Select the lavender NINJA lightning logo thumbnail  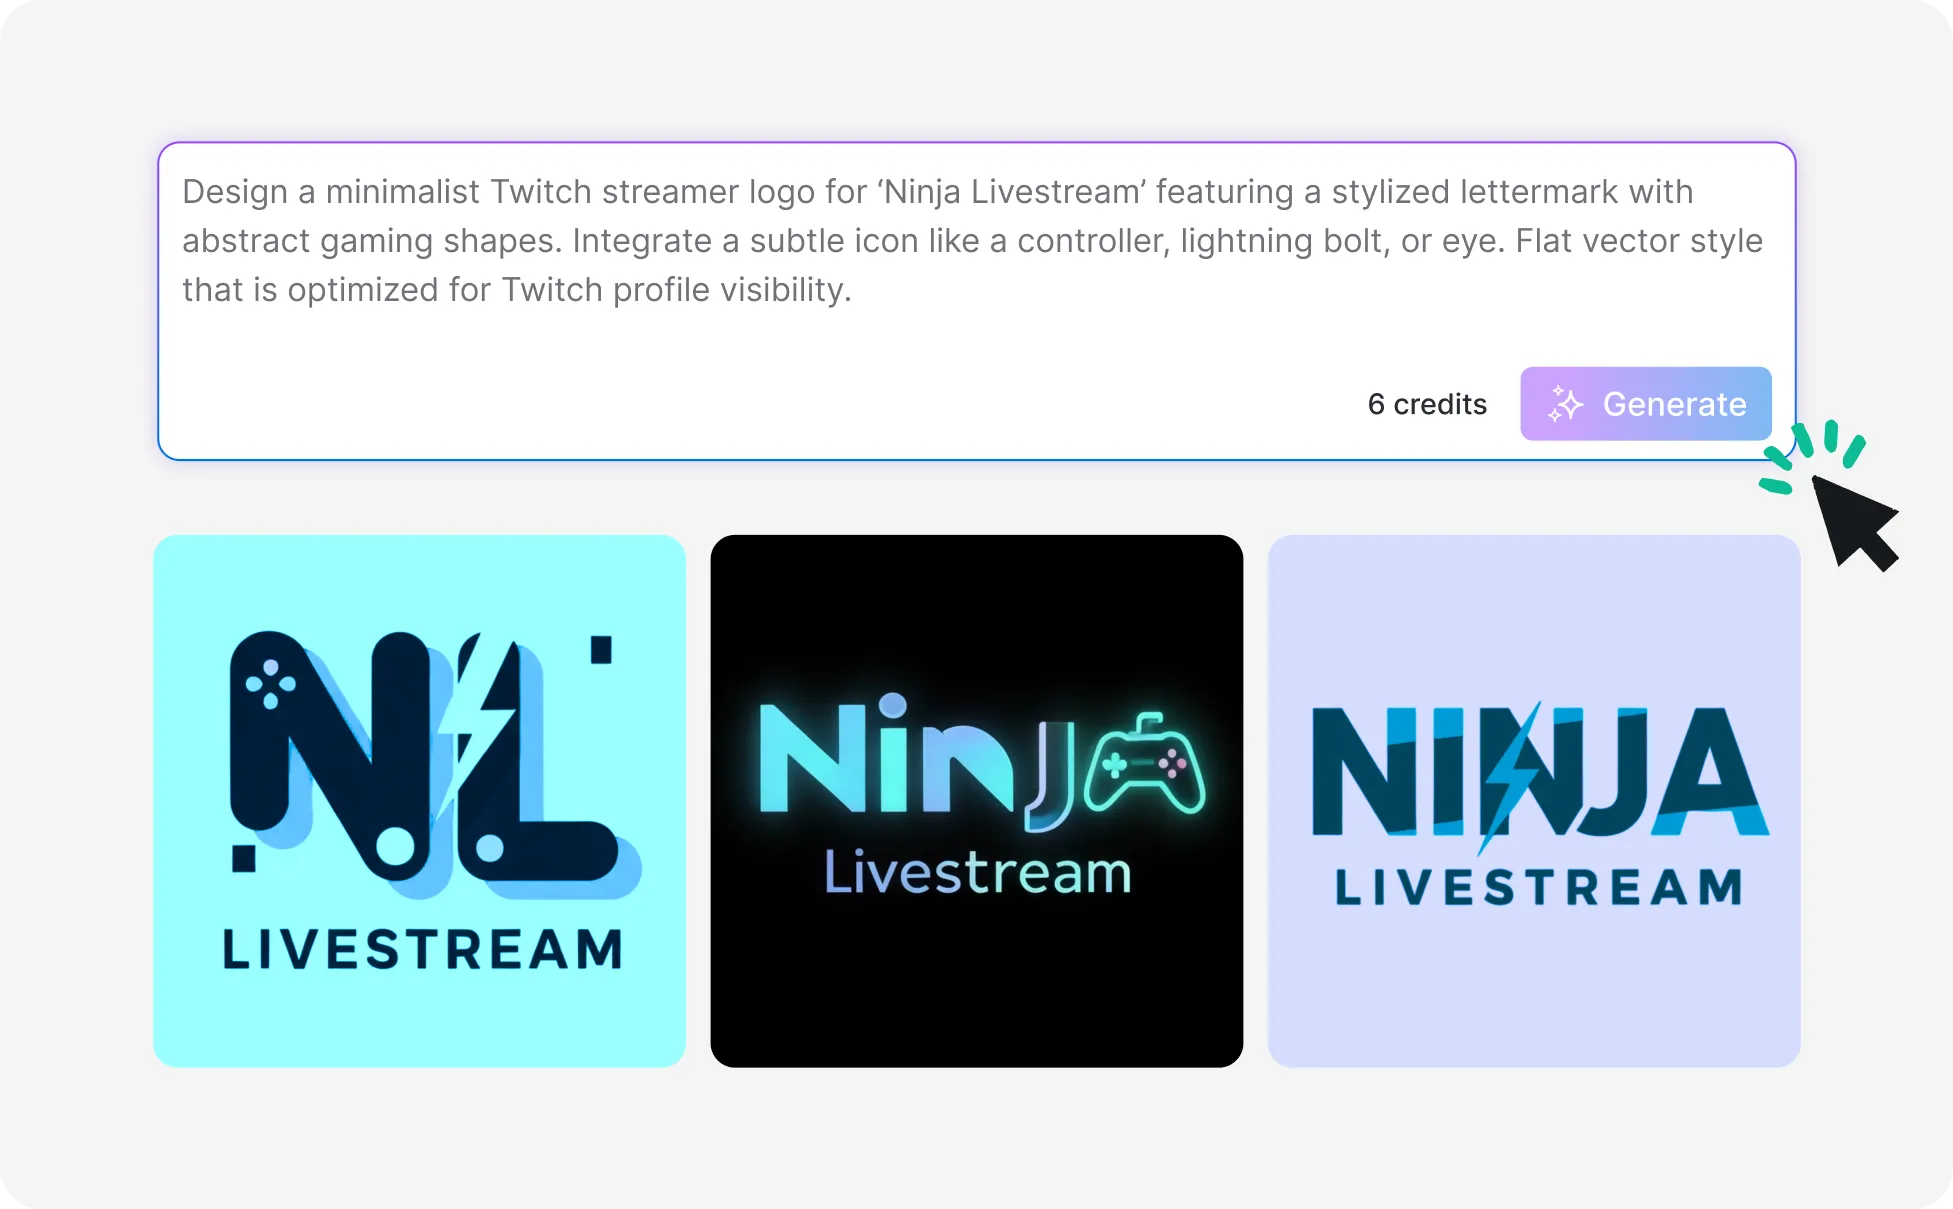[x=1534, y=801]
